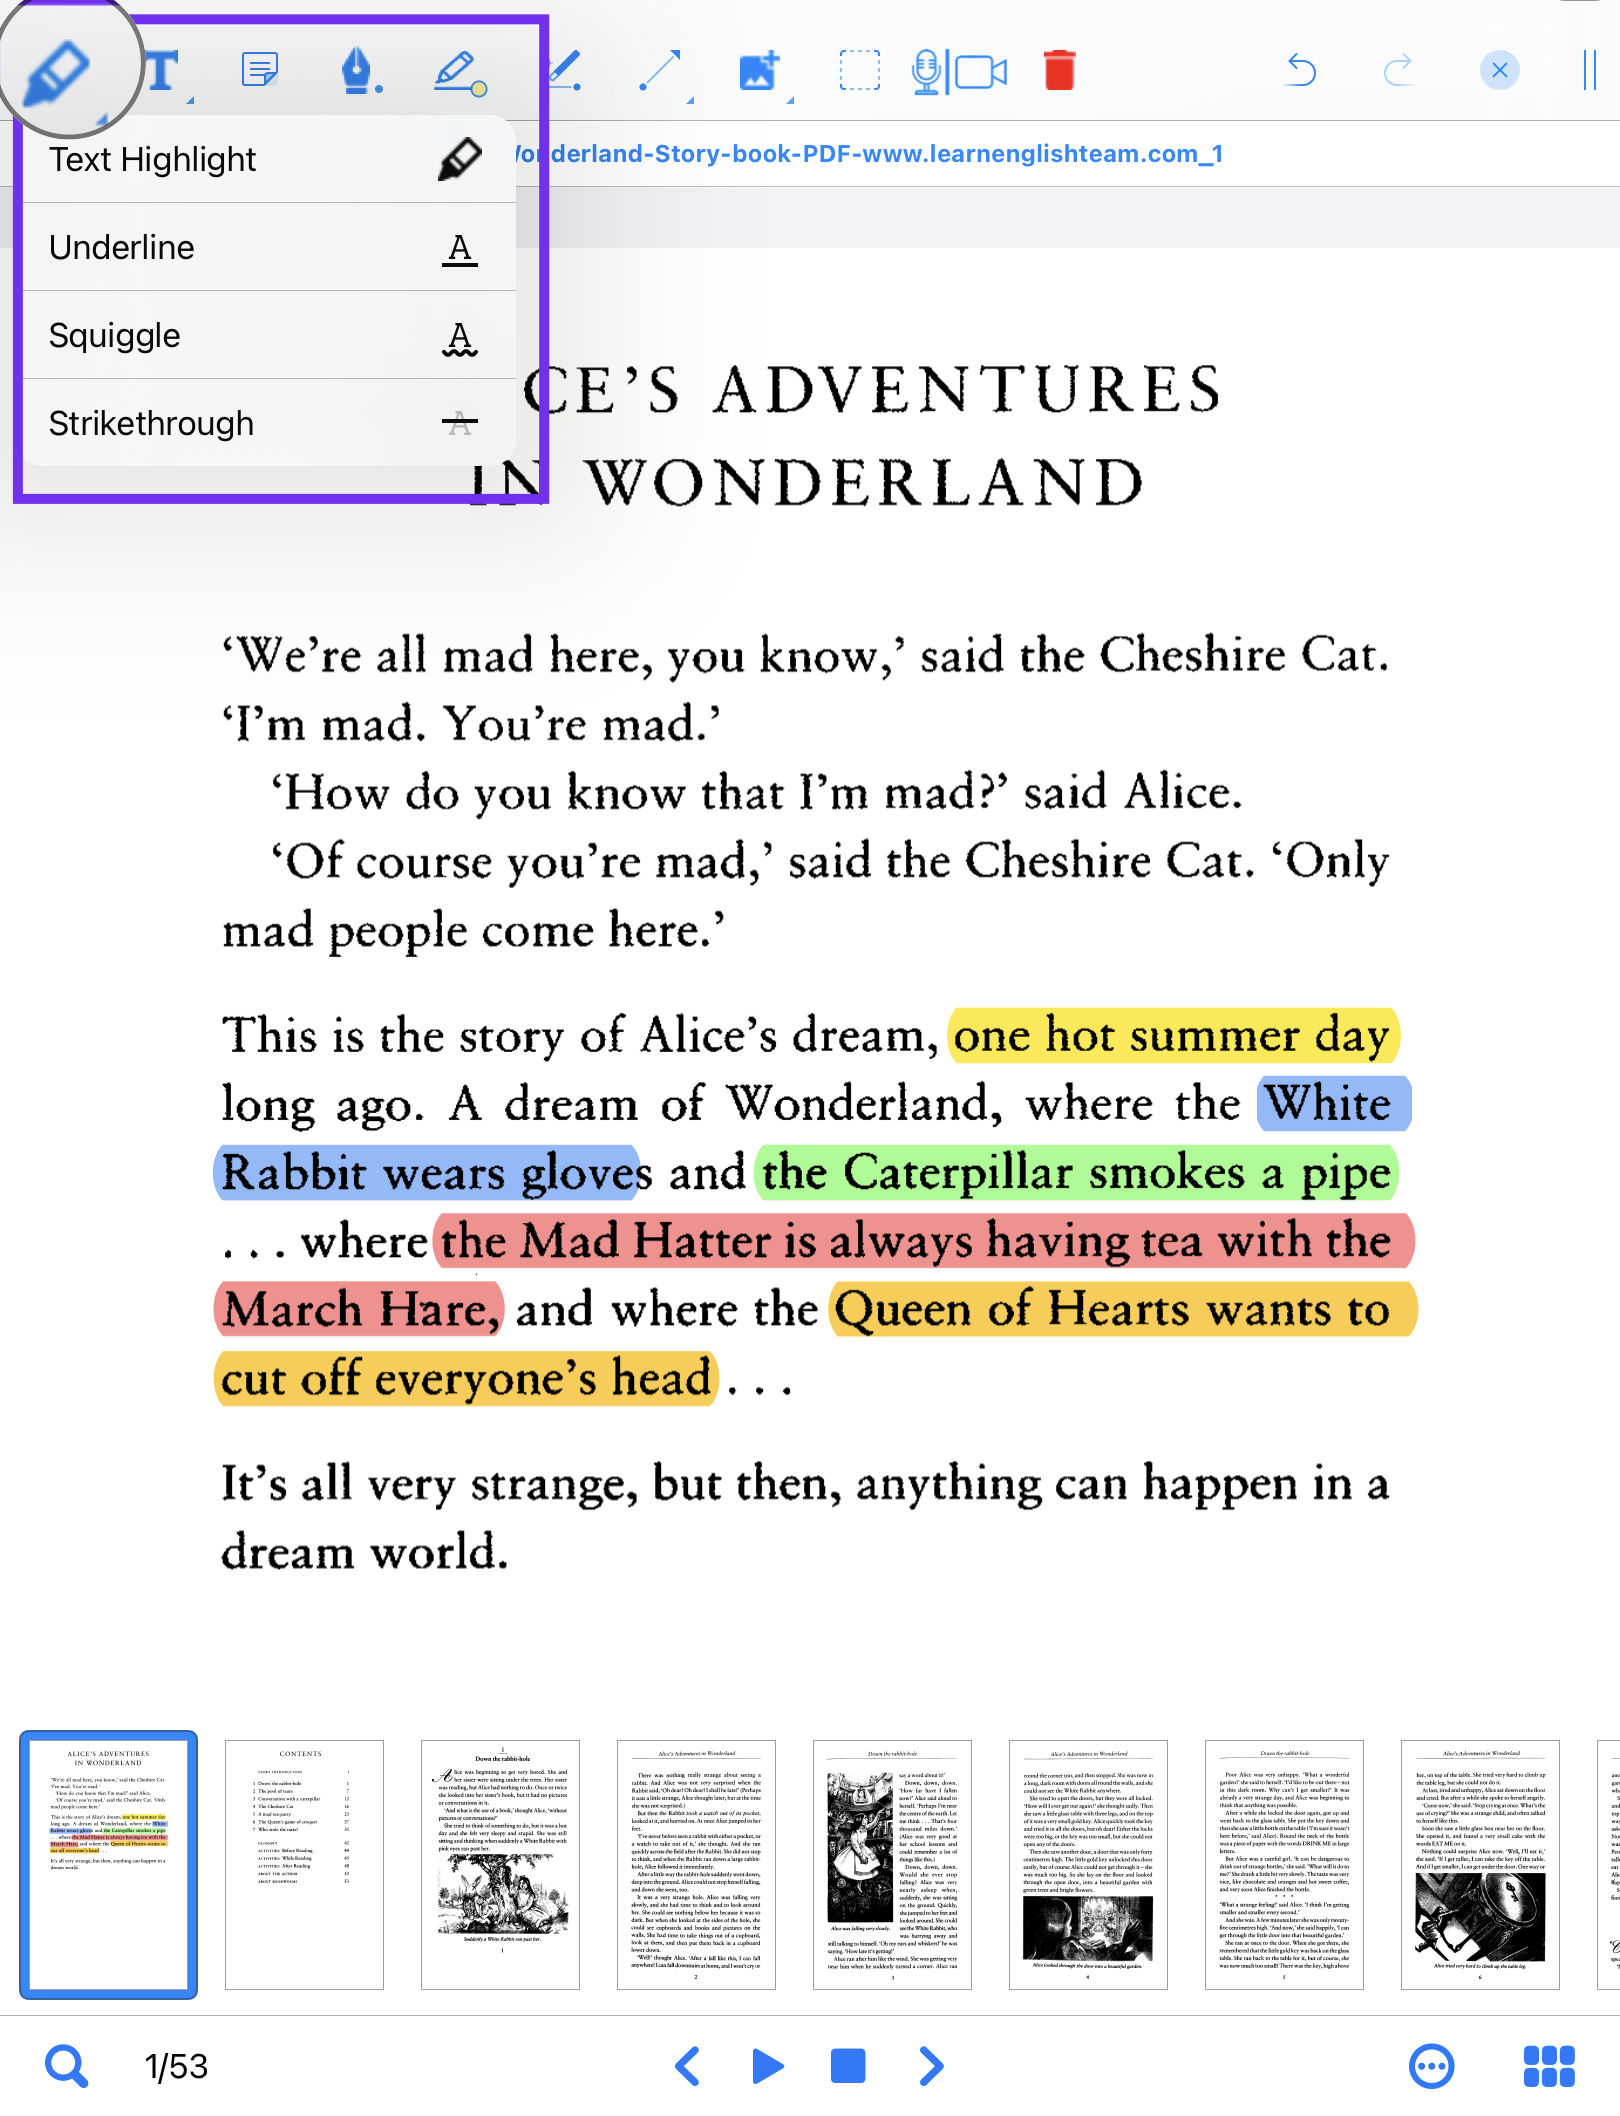Select Strikethrough annotation style
This screenshot has height=2116, width=1620.
(x=268, y=423)
